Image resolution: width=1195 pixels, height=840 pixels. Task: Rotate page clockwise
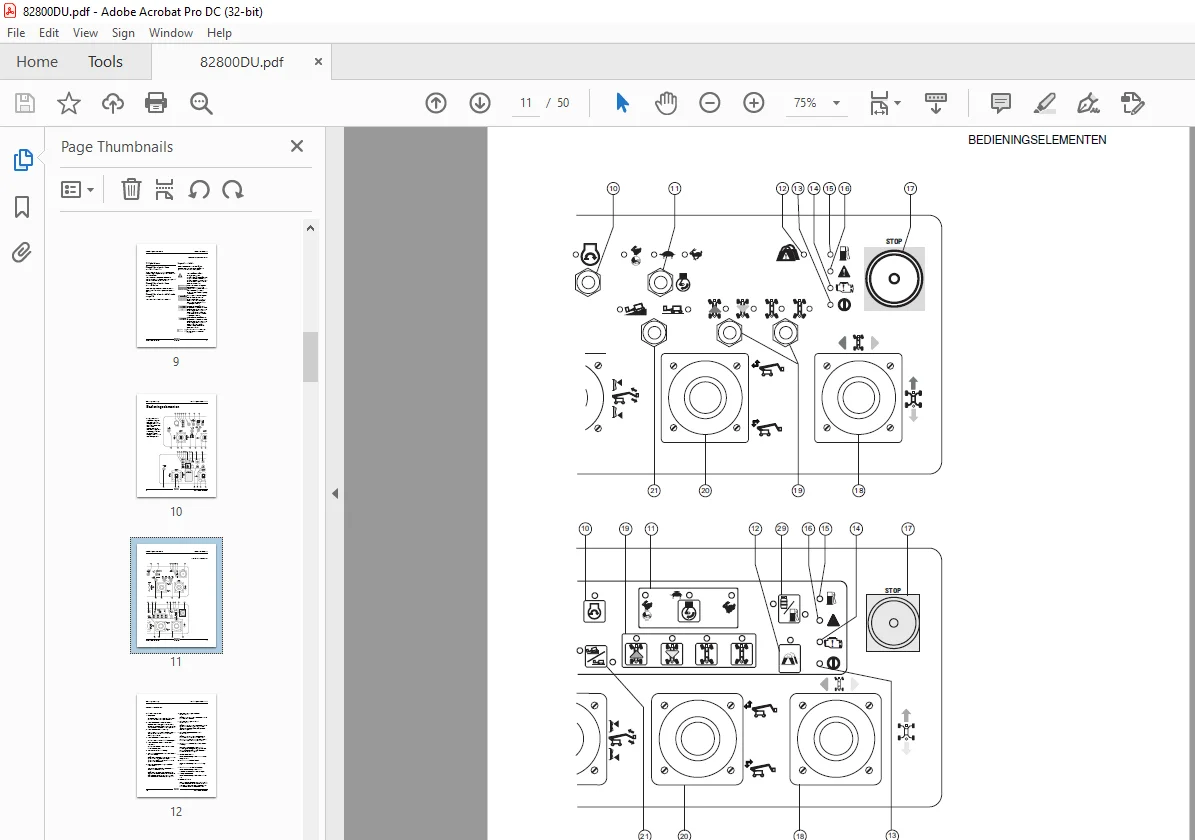[x=233, y=189]
